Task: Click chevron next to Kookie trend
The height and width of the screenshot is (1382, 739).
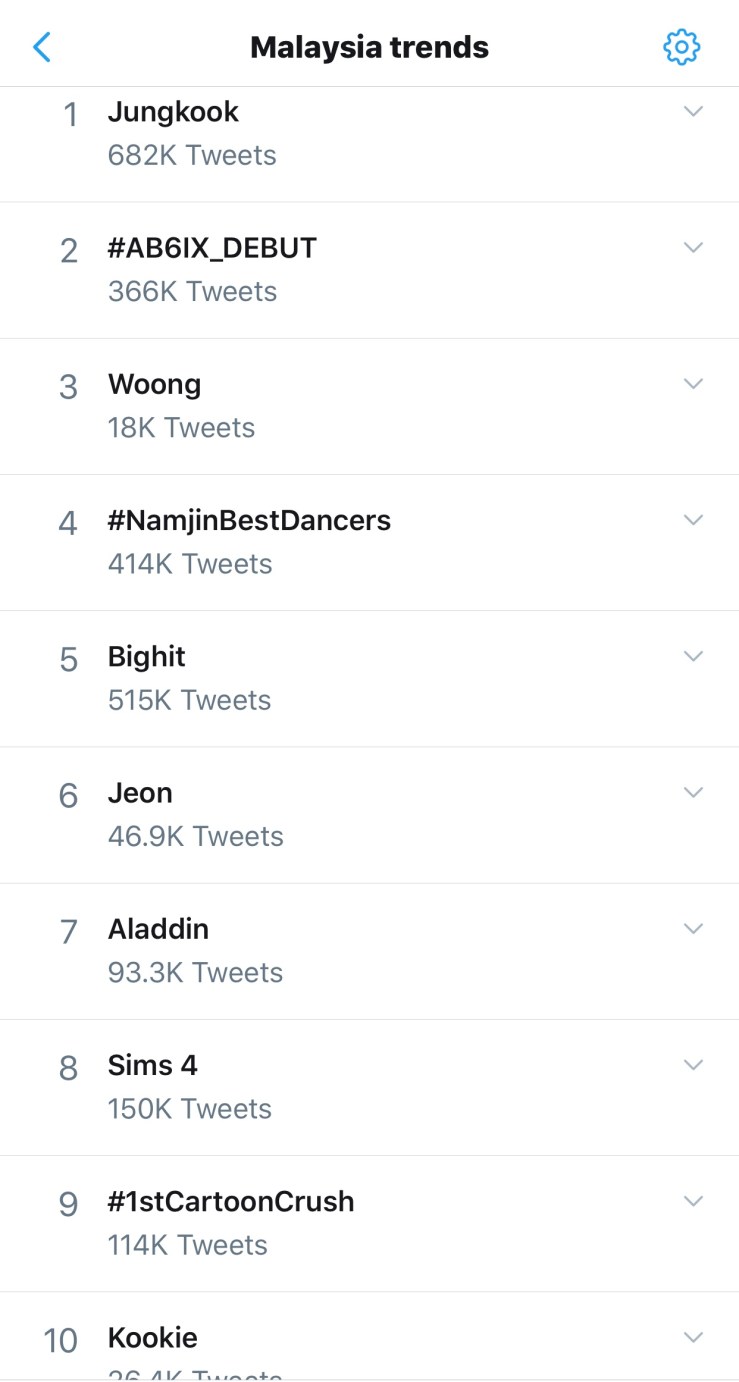Action: pyautogui.click(x=693, y=1337)
